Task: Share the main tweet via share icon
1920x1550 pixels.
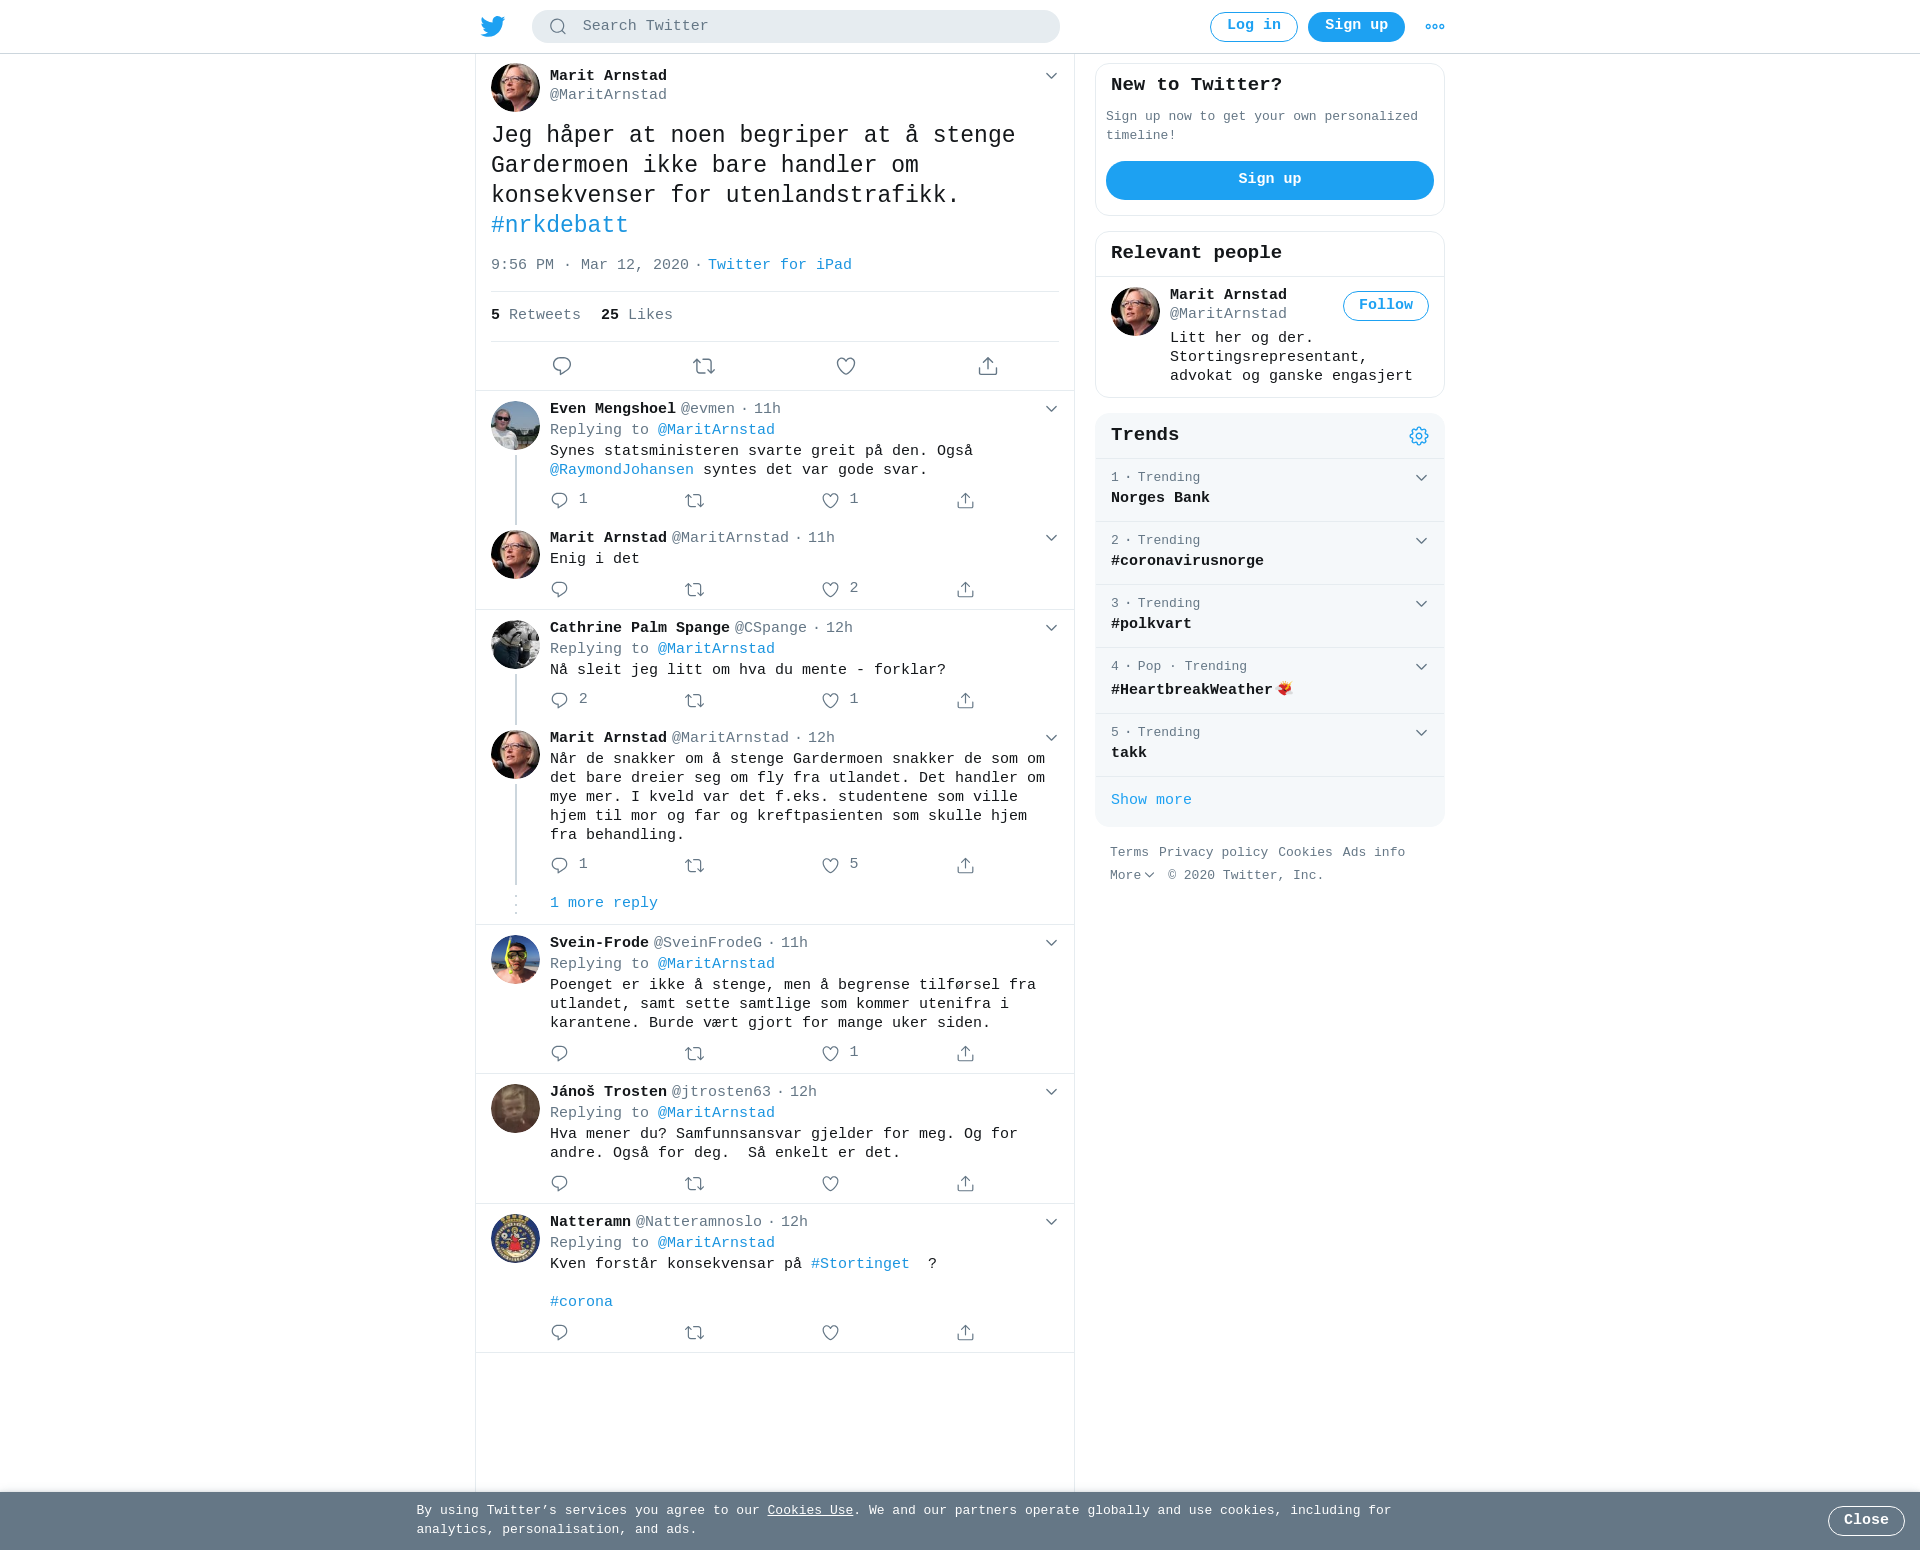Action: pyautogui.click(x=988, y=366)
